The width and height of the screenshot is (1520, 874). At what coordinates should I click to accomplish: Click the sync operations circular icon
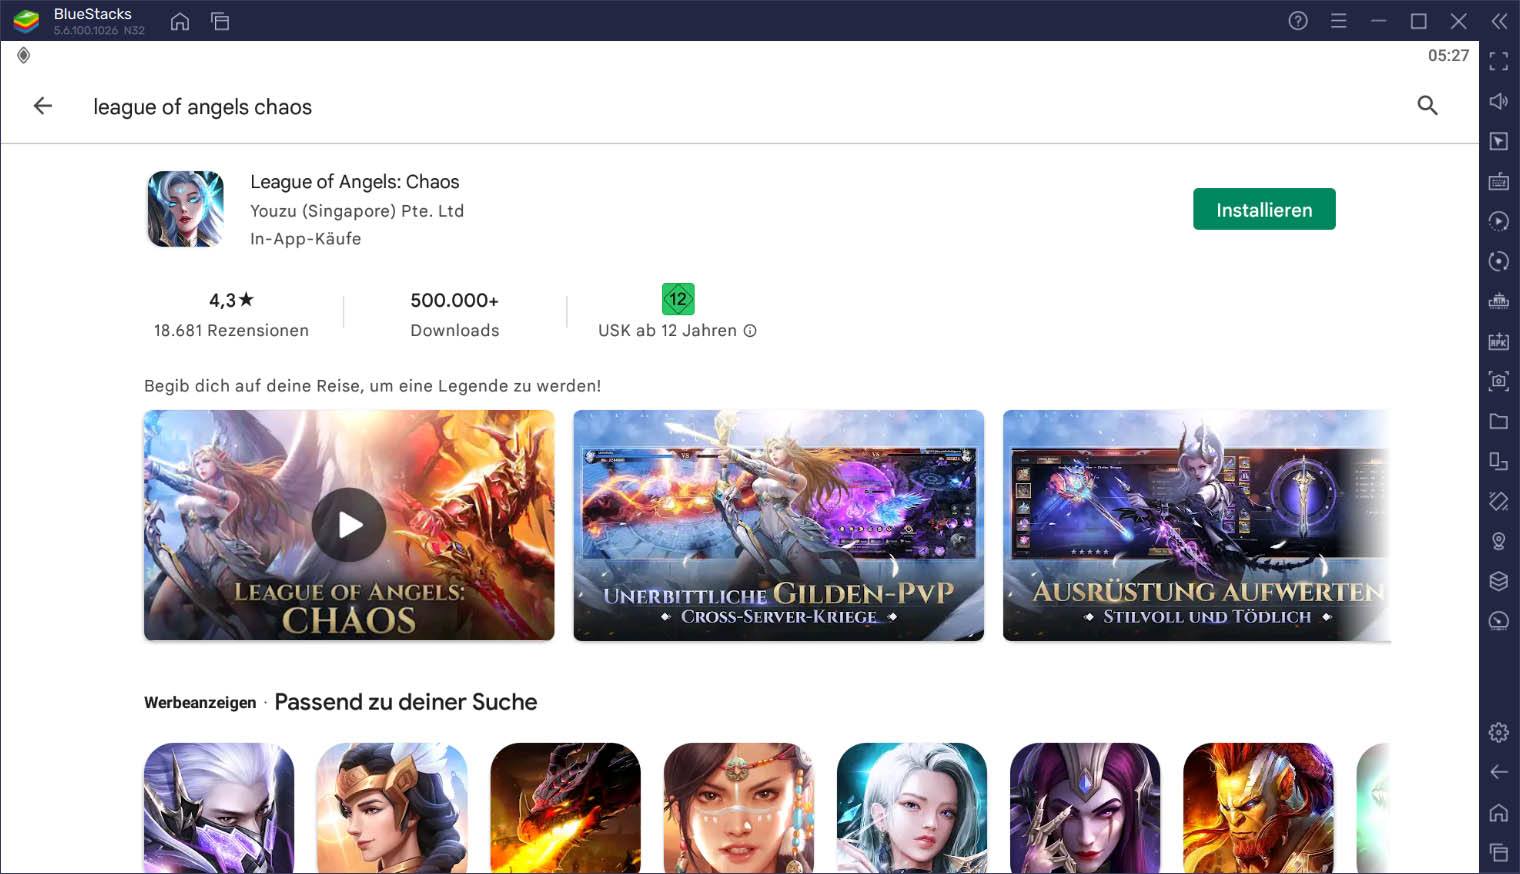pos(1498,261)
